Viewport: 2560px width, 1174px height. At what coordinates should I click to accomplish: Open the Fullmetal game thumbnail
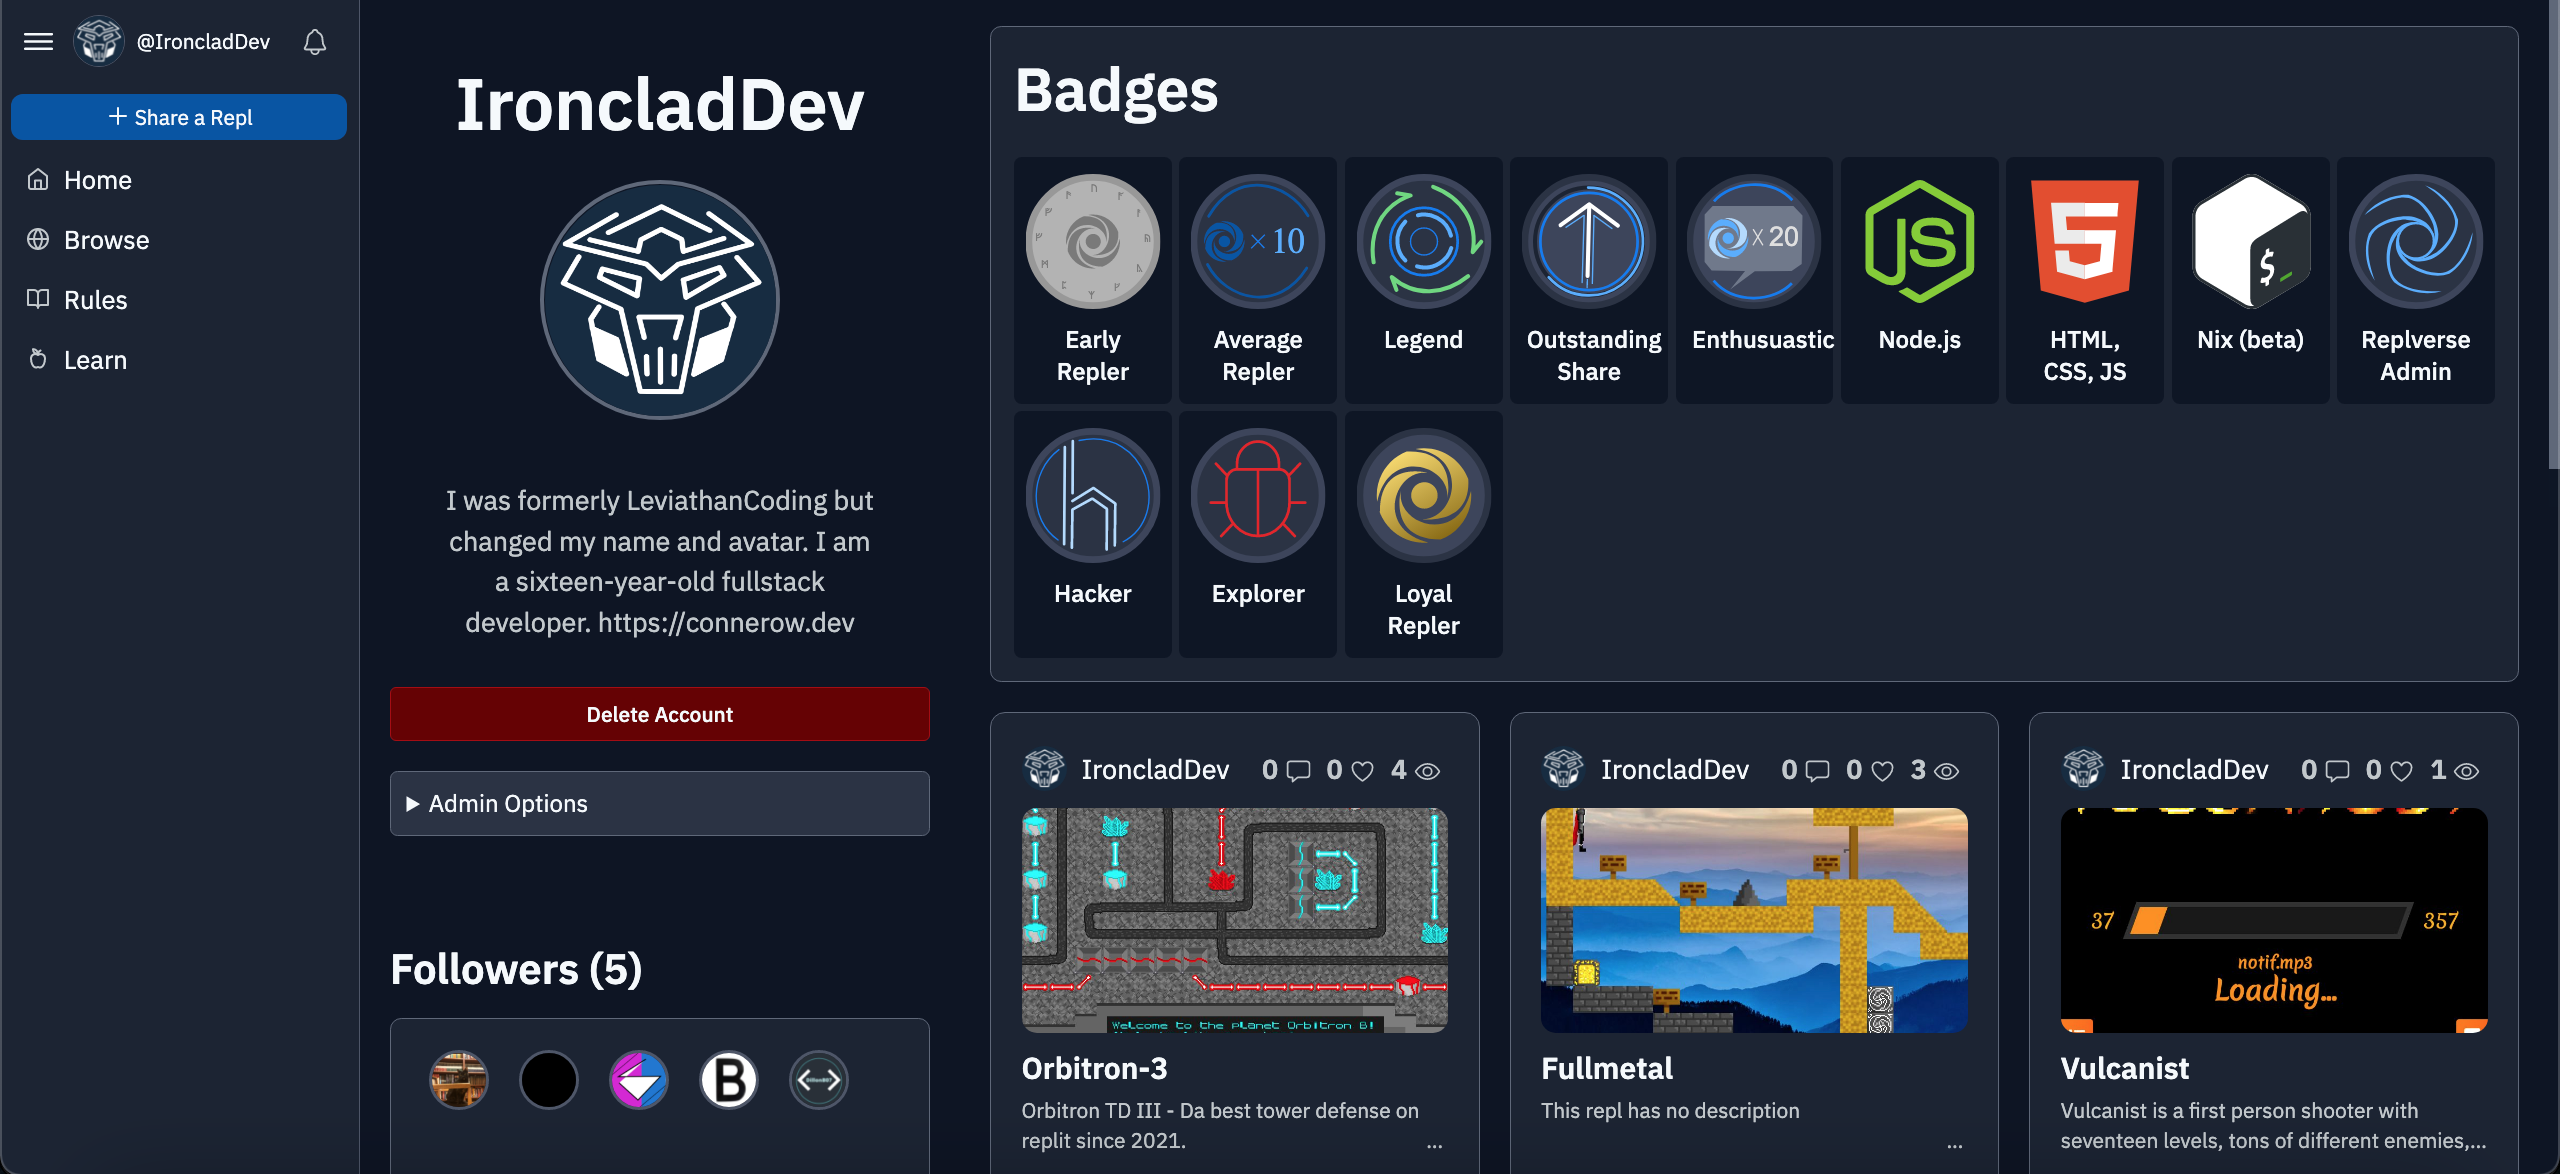[1754, 920]
